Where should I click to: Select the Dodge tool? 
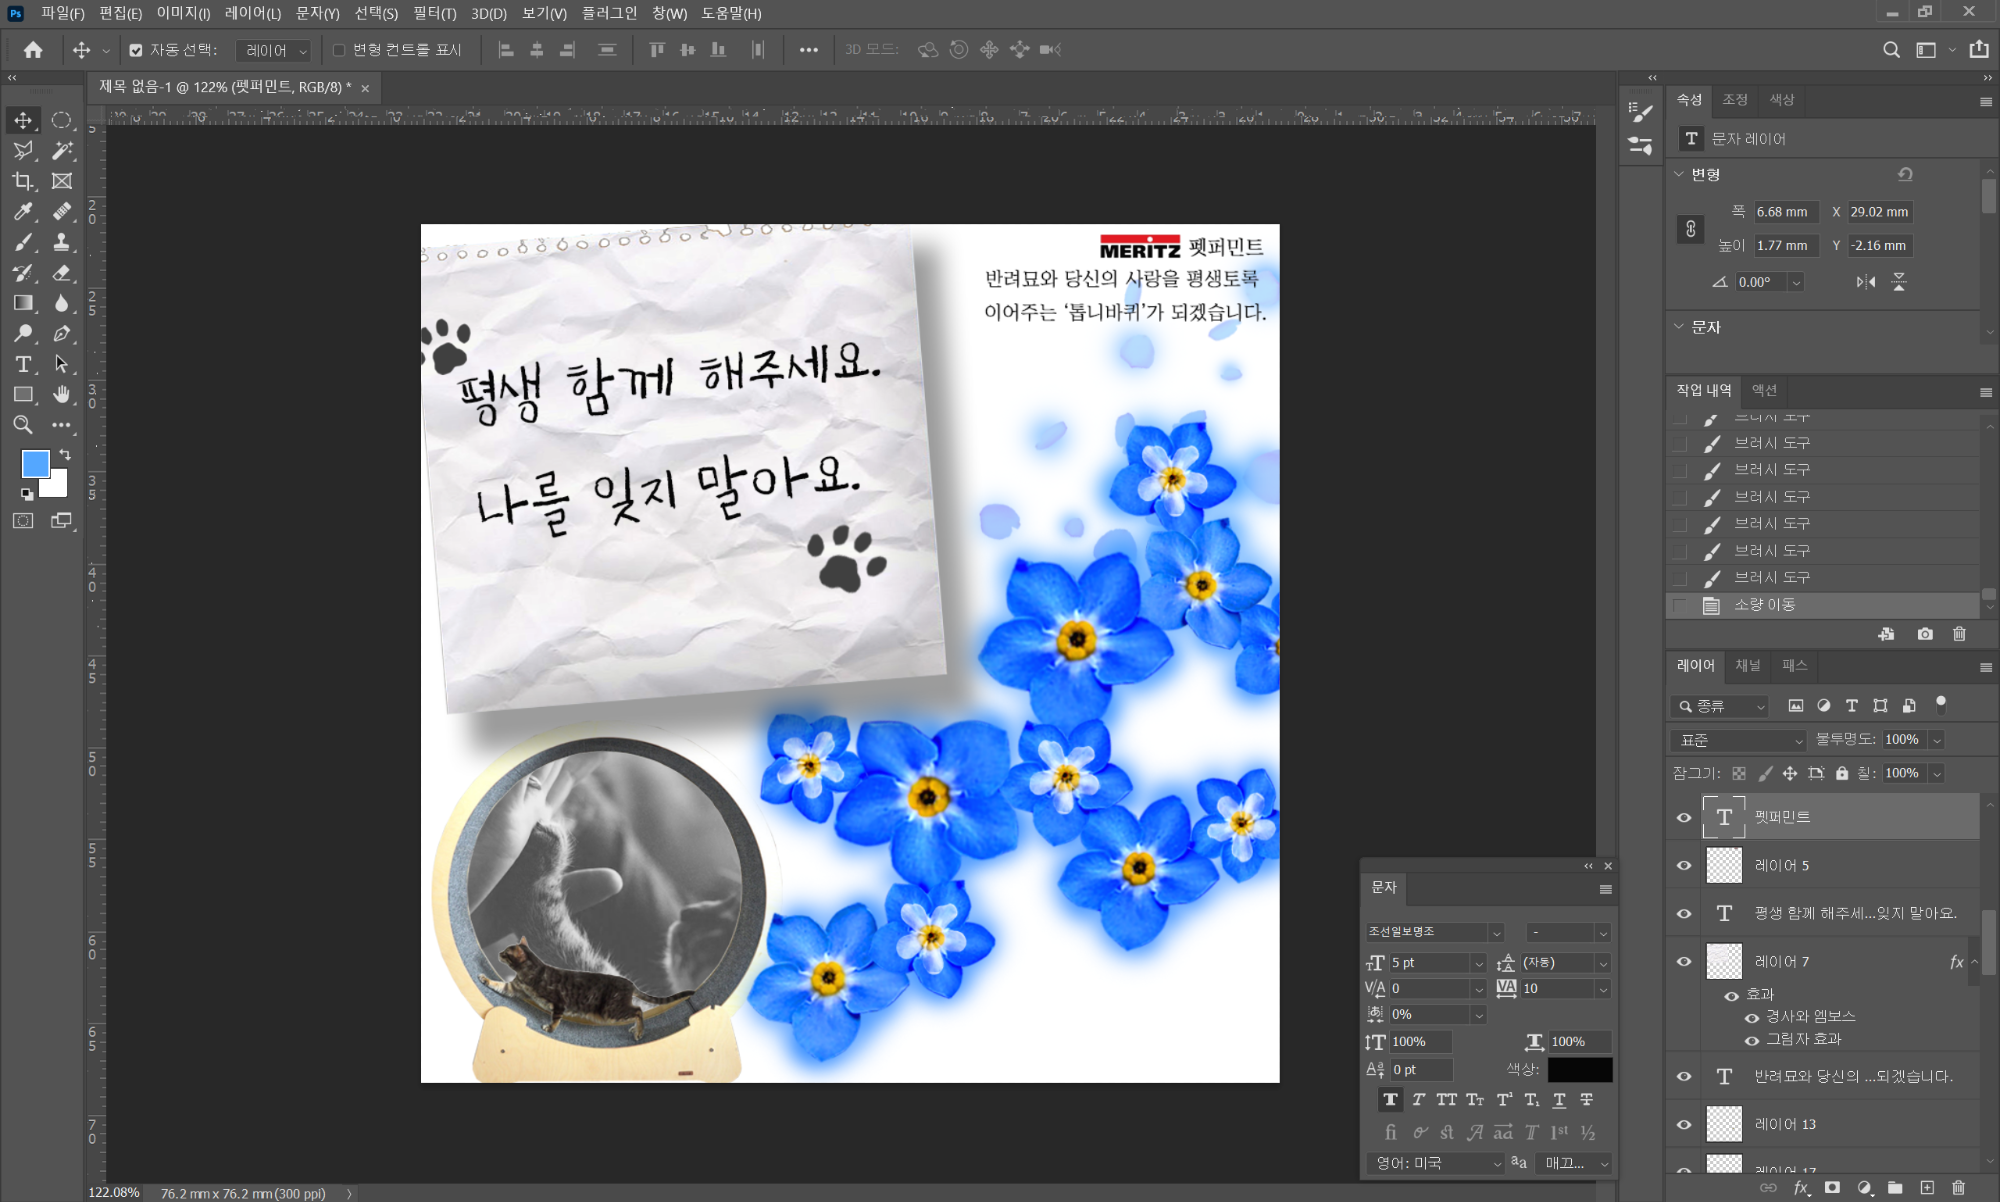point(23,333)
